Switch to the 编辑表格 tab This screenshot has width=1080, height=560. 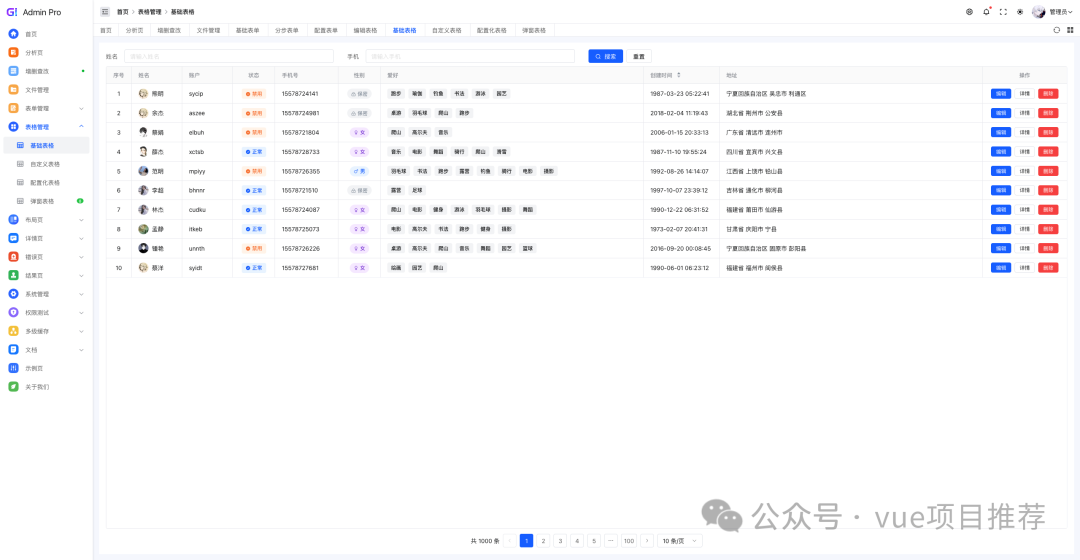365,30
